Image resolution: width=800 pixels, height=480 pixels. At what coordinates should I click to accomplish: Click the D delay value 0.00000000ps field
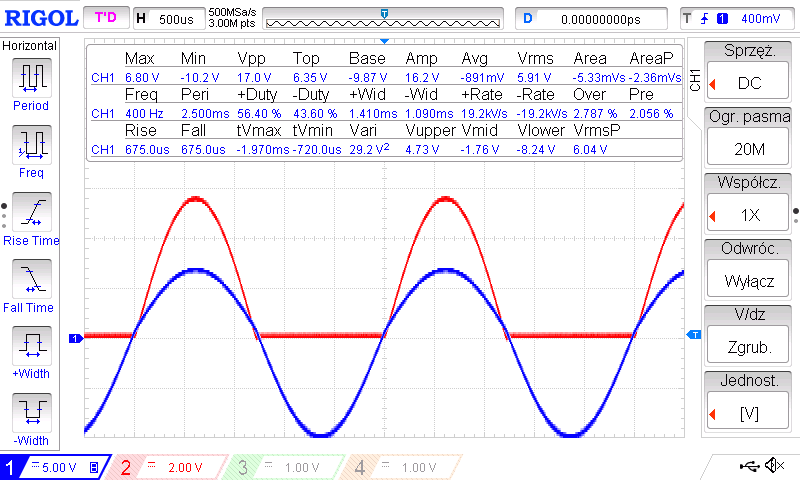(591, 19)
